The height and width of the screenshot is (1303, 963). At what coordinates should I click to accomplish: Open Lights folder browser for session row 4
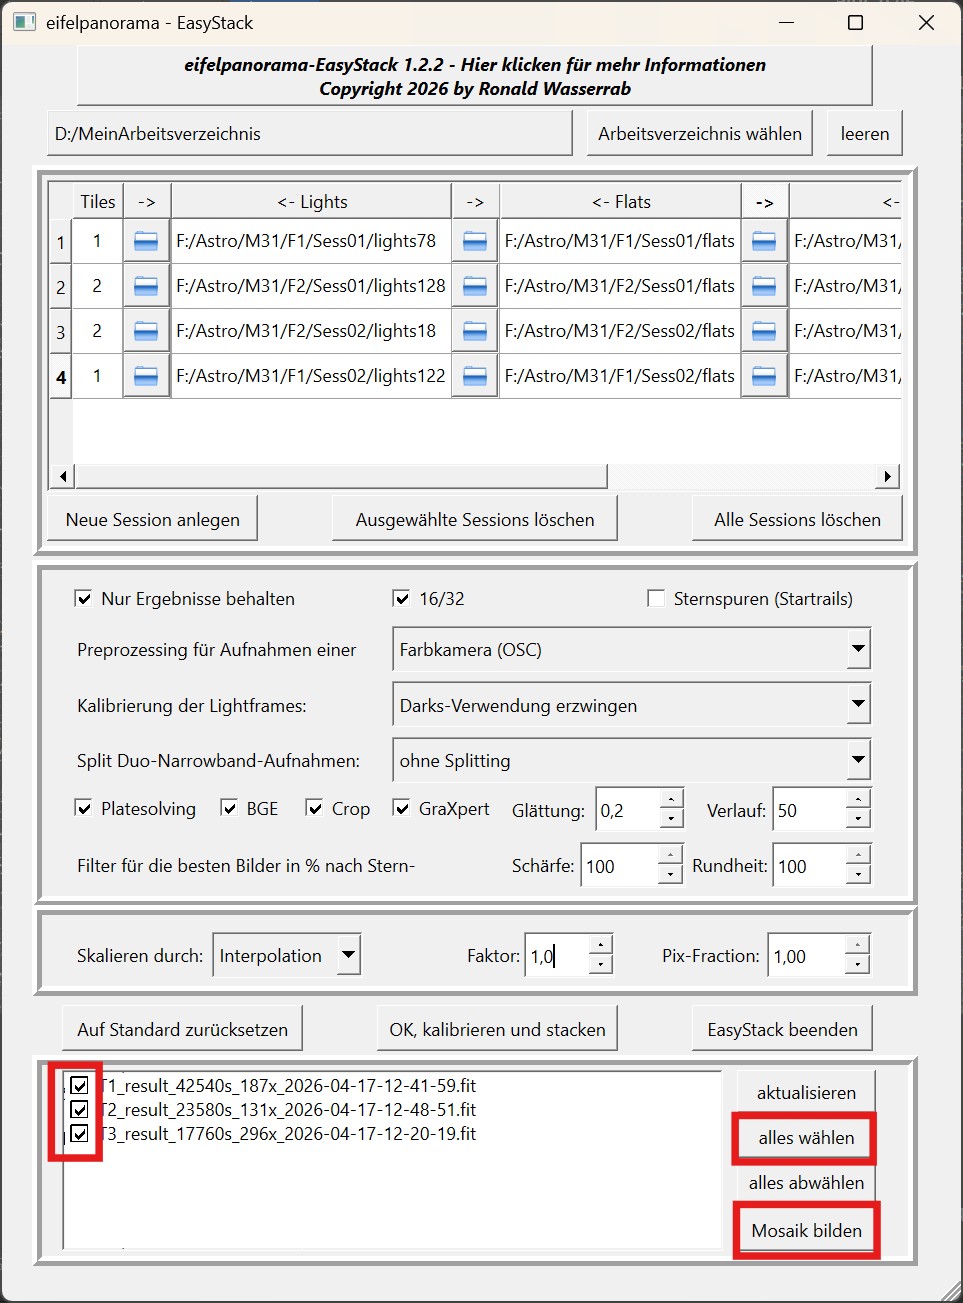[x=146, y=376]
